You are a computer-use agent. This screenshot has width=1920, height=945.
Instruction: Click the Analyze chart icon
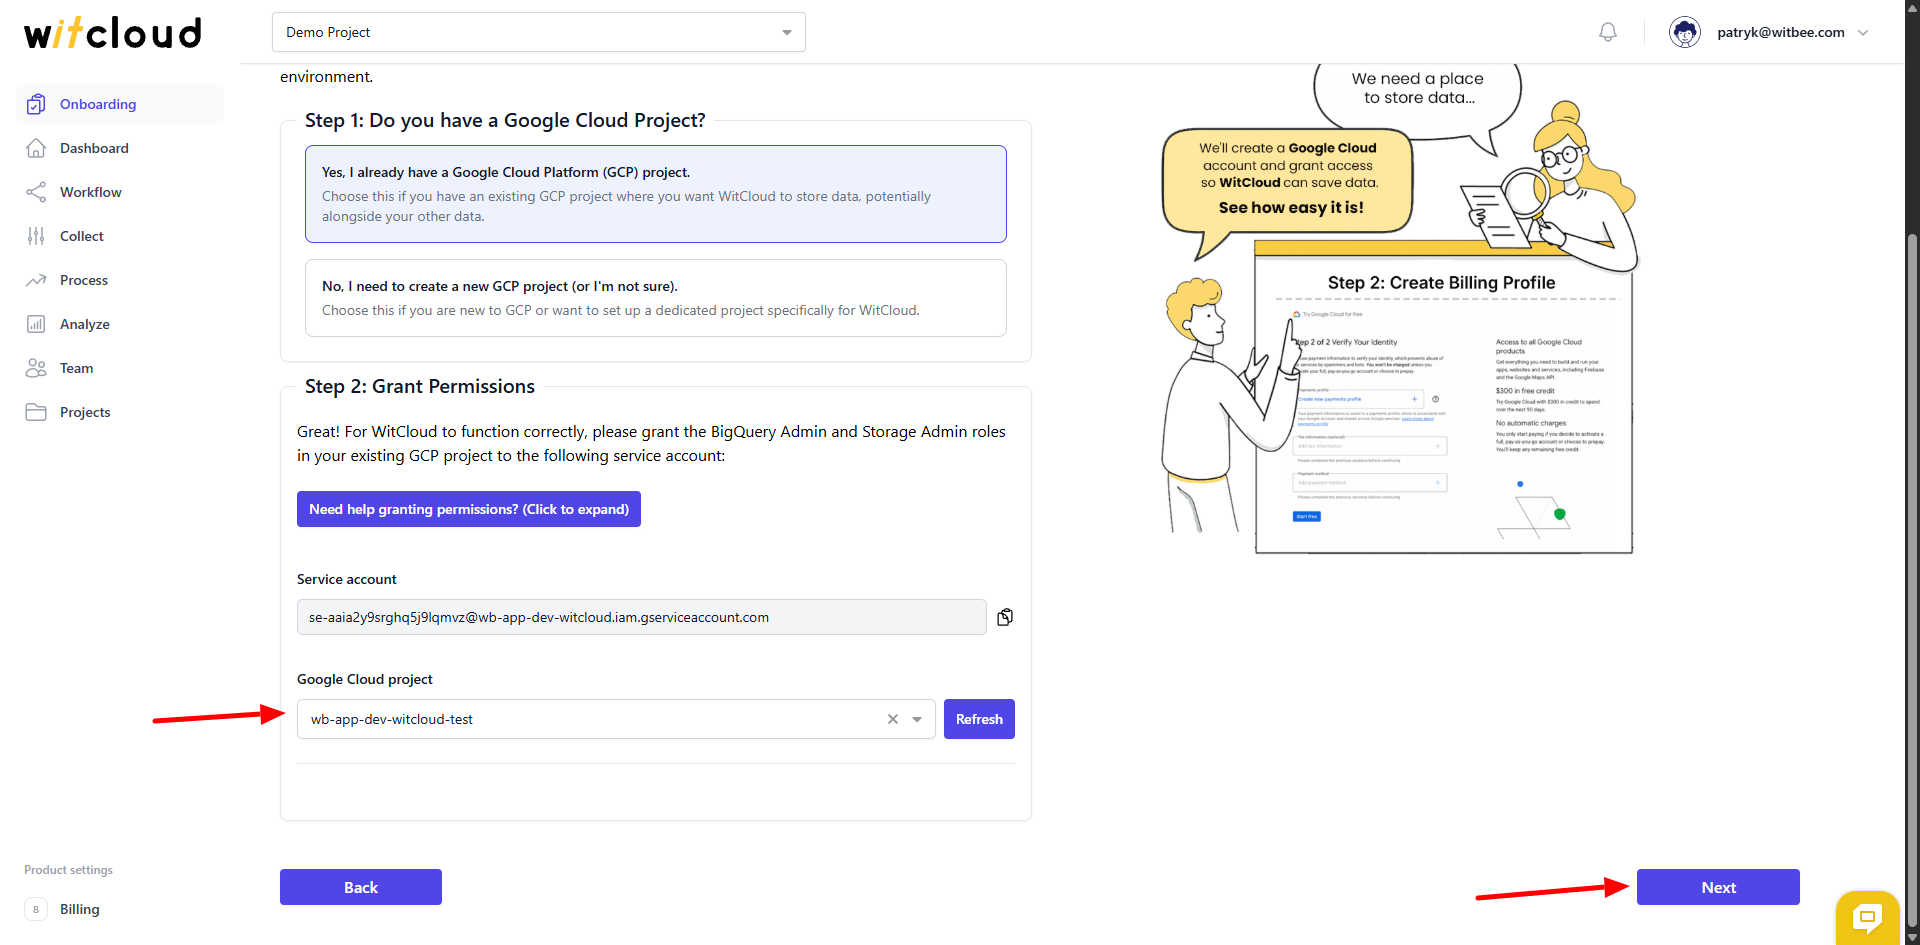click(36, 324)
